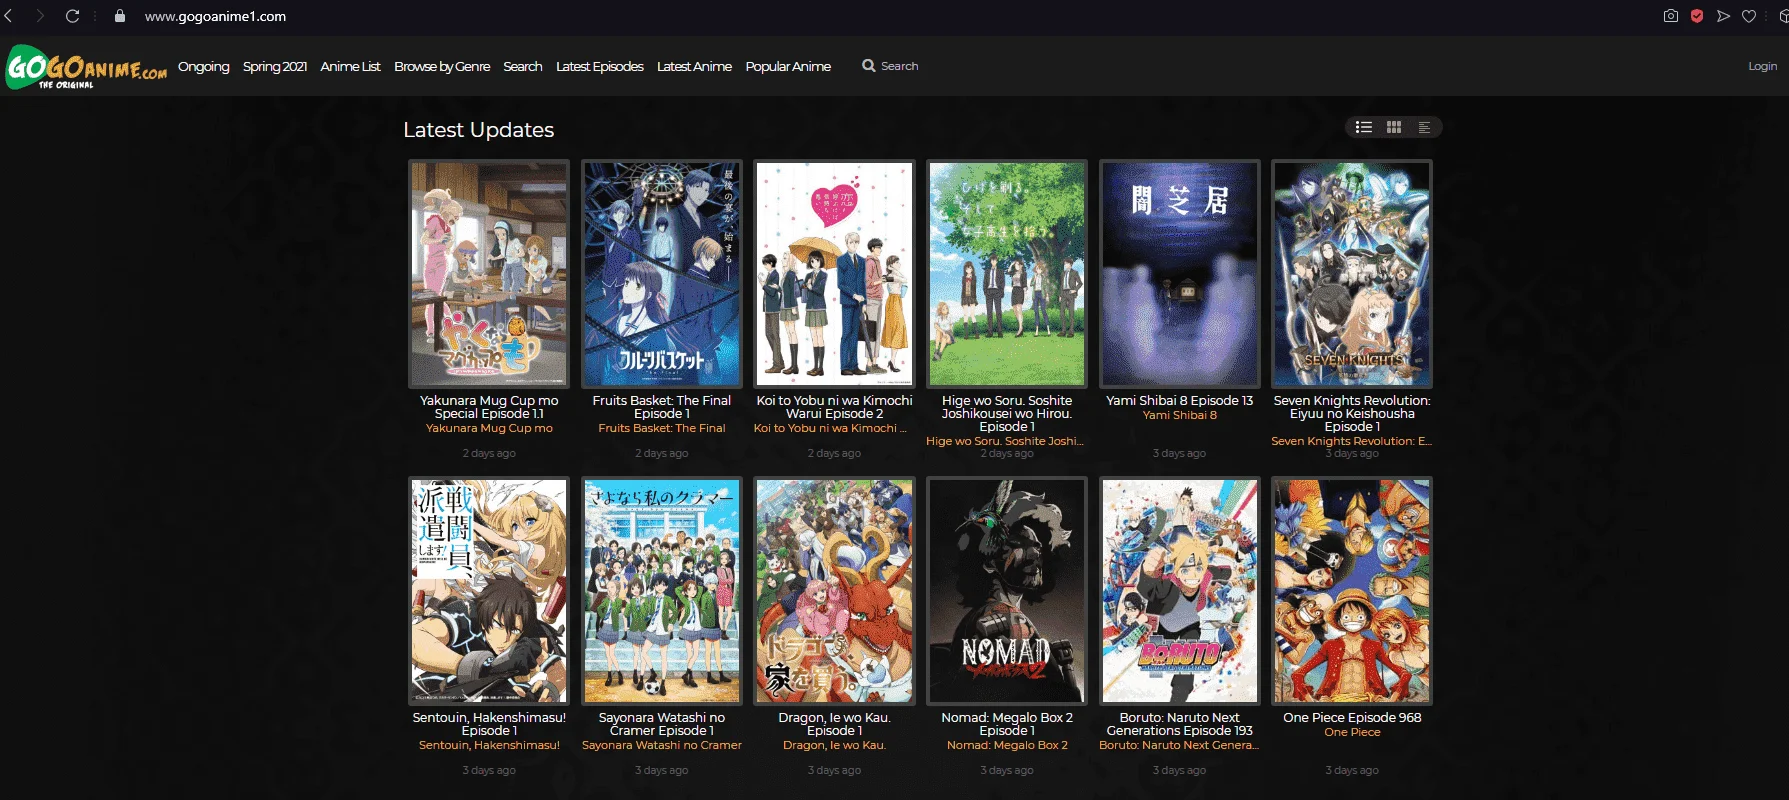
Task: Open the Boruto poster image
Action: tap(1180, 591)
